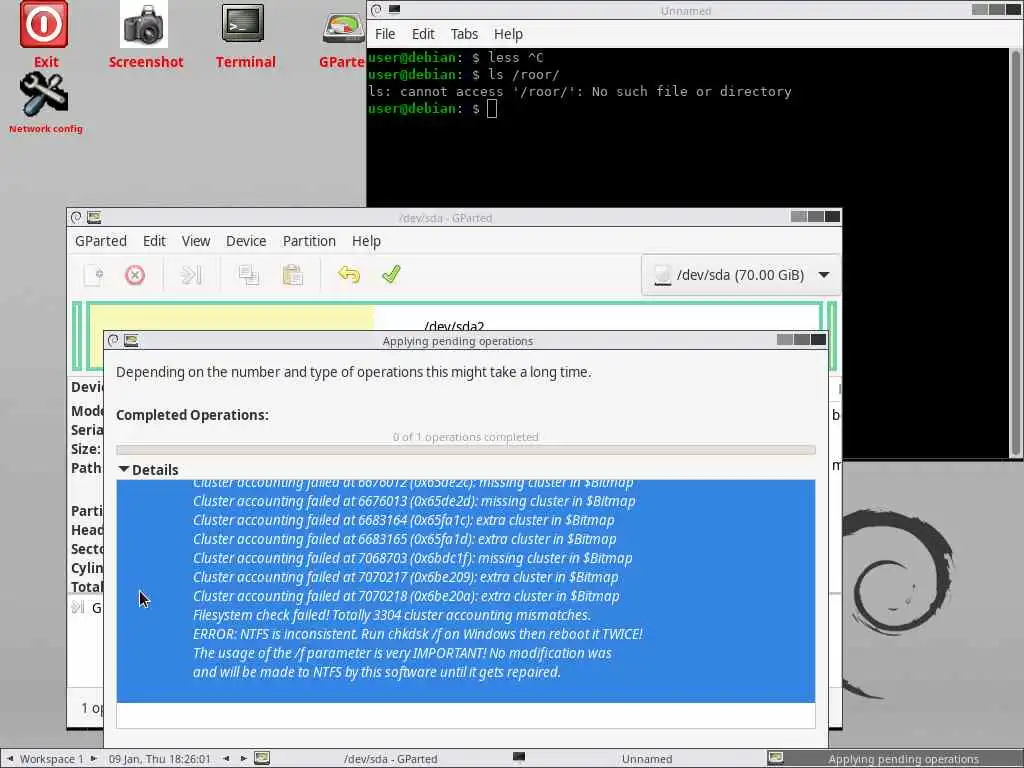Click the red Delete partition toolbar icon

pos(135,275)
